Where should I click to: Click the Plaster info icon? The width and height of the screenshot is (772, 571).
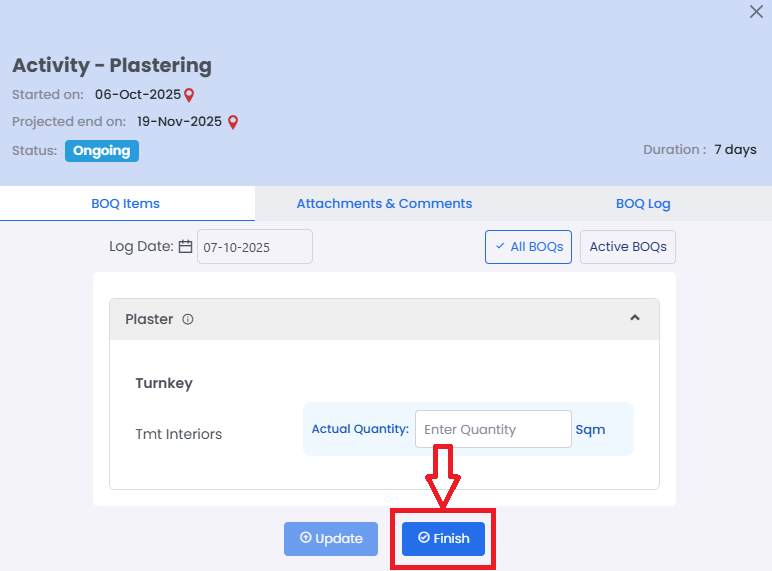(188, 320)
